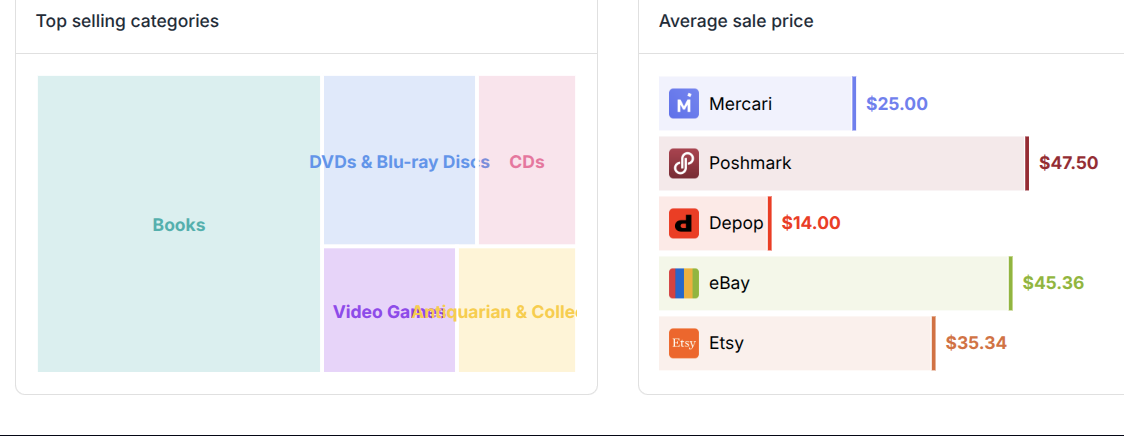Image resolution: width=1124 pixels, height=436 pixels.
Task: Select the CDs treemap tile
Action: click(527, 161)
